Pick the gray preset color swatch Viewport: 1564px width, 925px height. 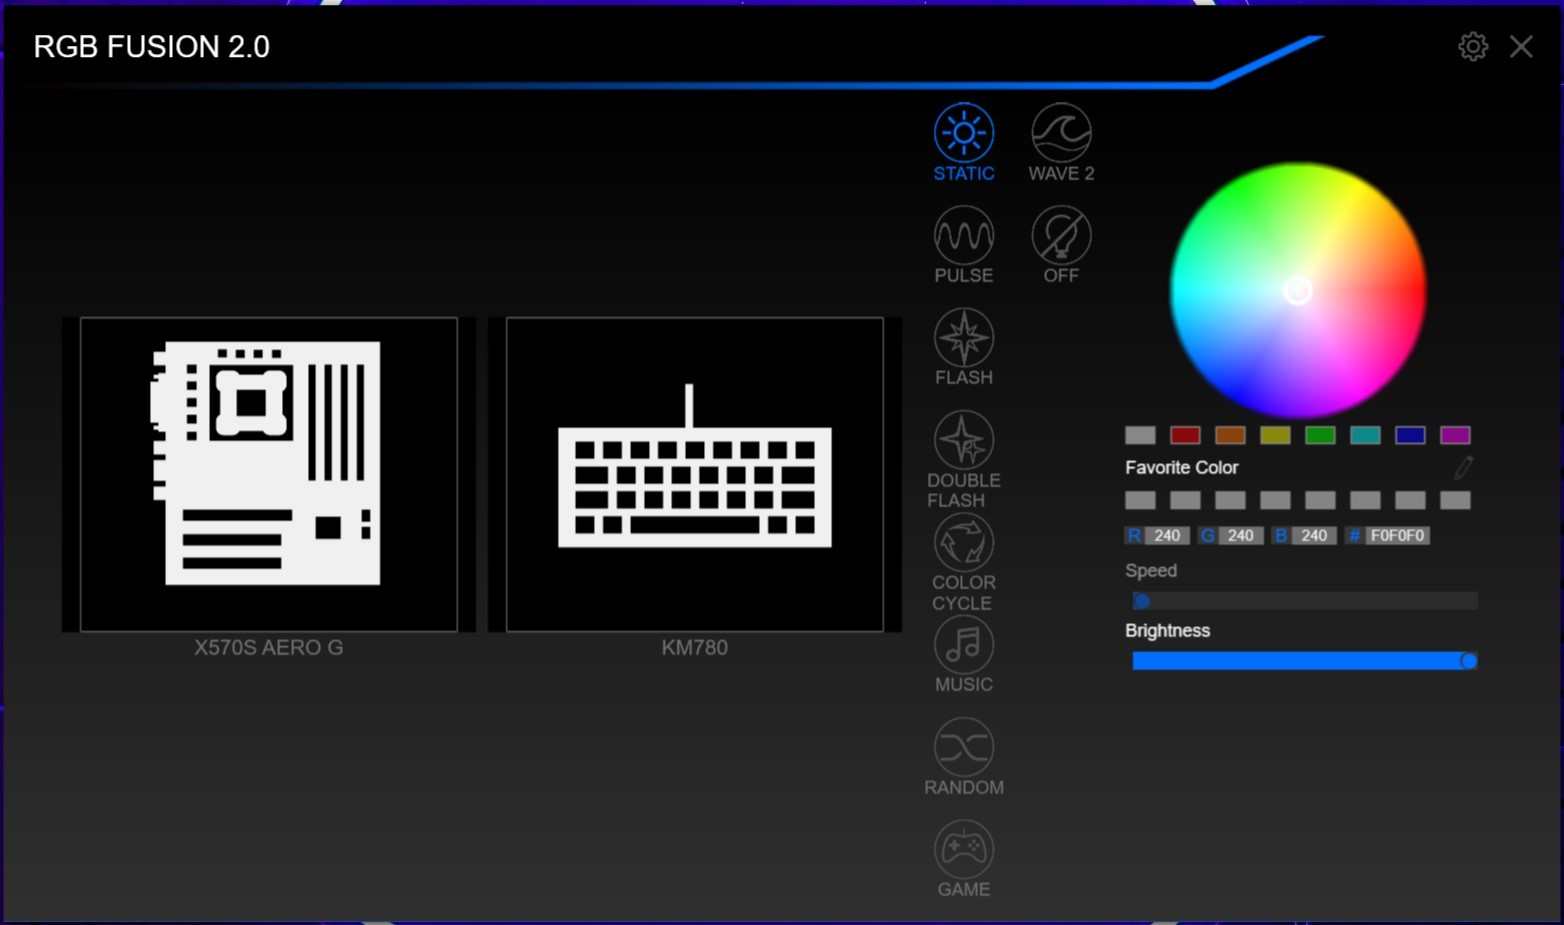(x=1140, y=435)
